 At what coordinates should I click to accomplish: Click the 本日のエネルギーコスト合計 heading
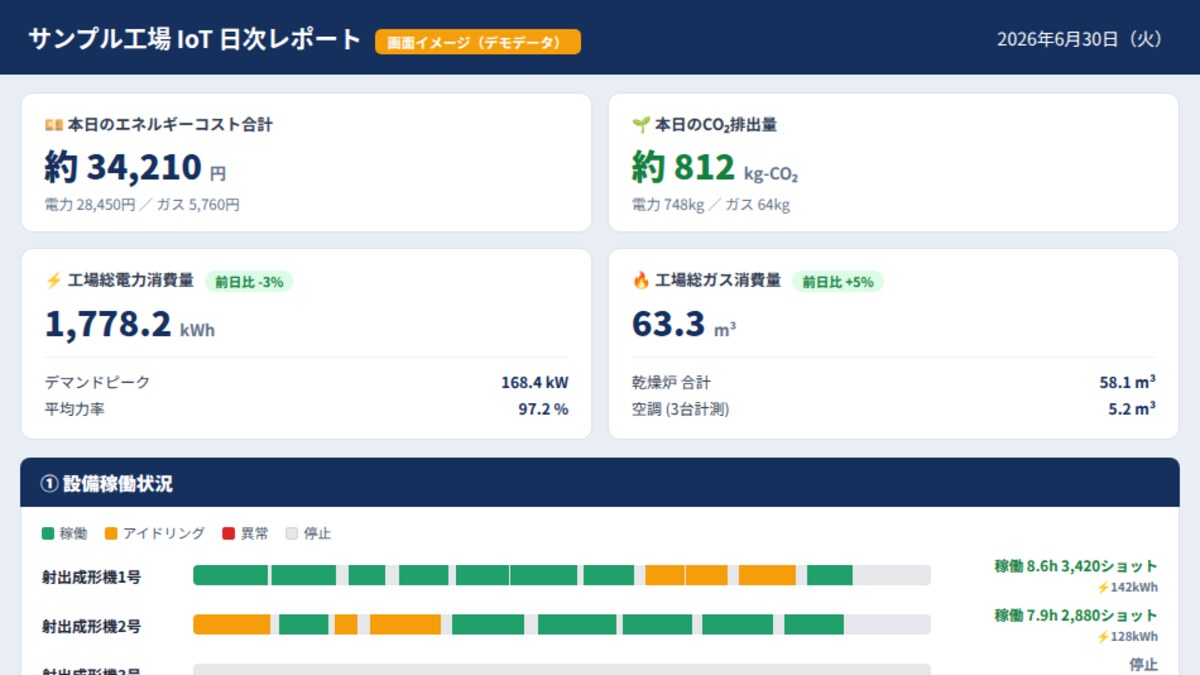pos(170,125)
